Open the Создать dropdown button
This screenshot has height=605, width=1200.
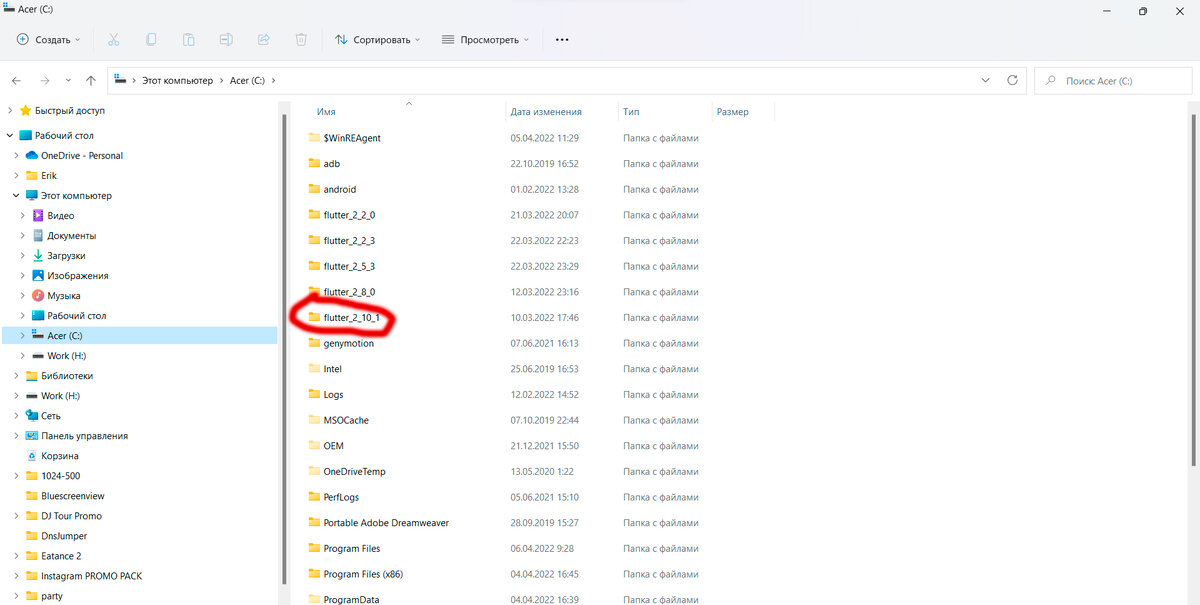[x=49, y=40]
